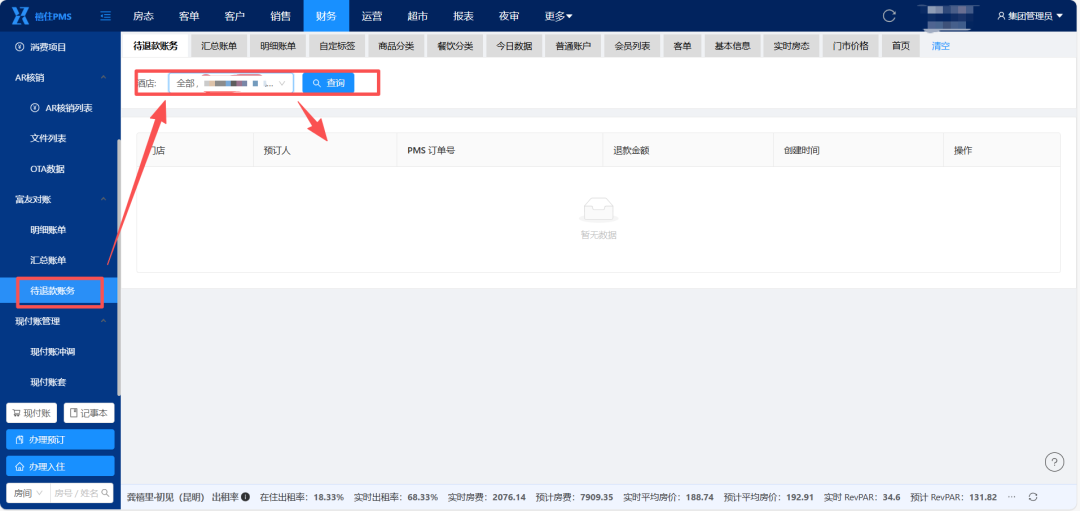Switch to the 基本信息 page tab

tap(733, 46)
